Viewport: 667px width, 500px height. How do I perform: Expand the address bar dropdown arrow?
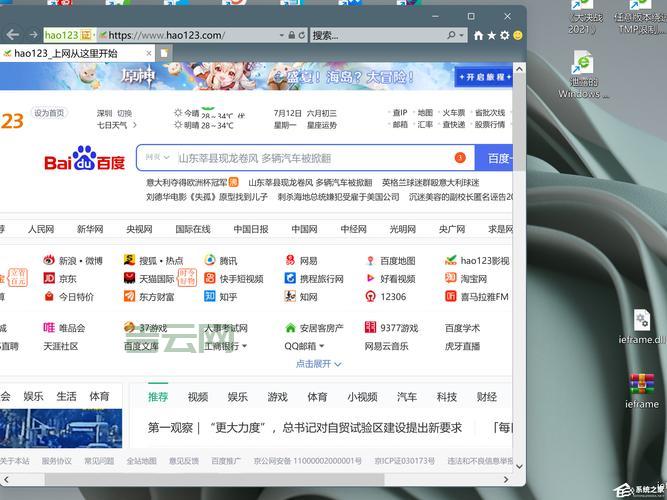tap(282, 35)
